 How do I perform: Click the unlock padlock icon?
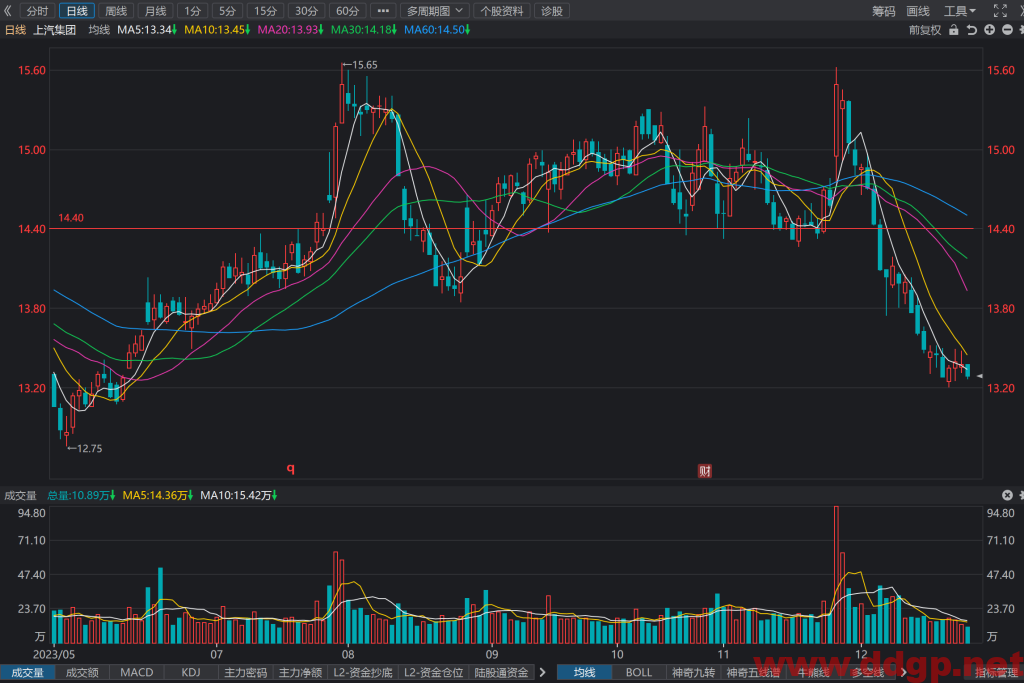coord(953,30)
